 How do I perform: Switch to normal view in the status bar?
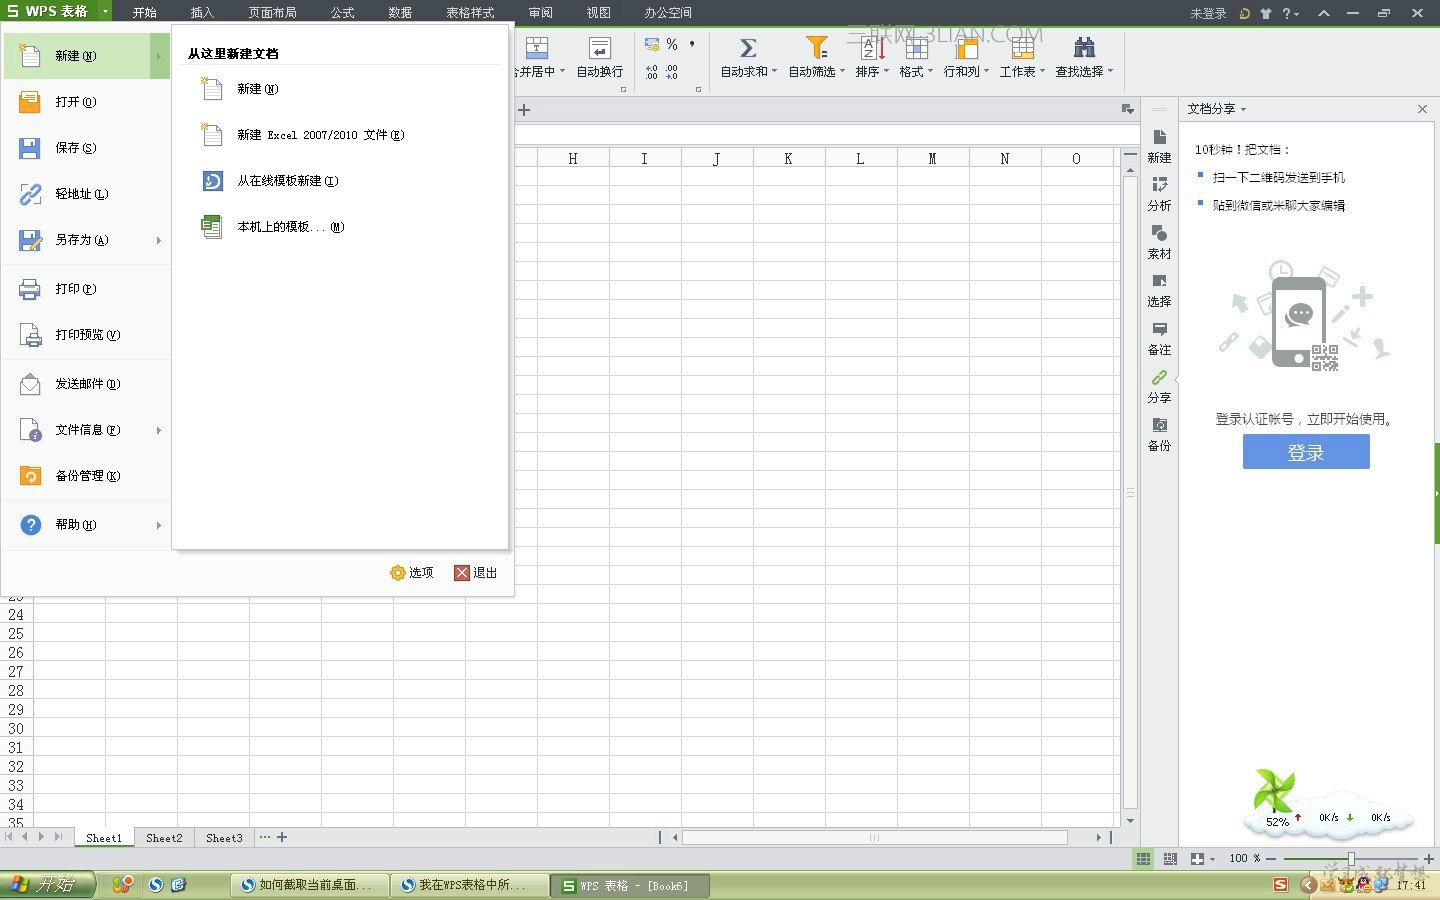pos(1143,859)
